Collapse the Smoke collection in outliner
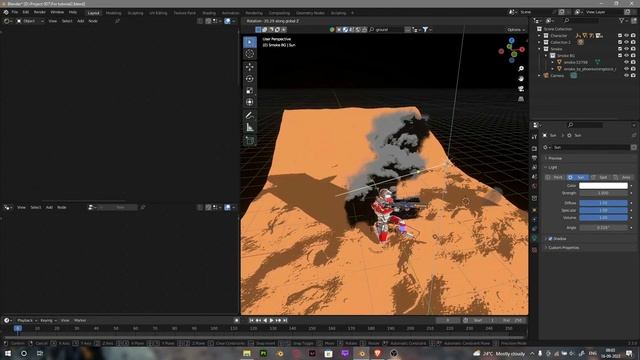The width and height of the screenshot is (640, 360). point(539,49)
